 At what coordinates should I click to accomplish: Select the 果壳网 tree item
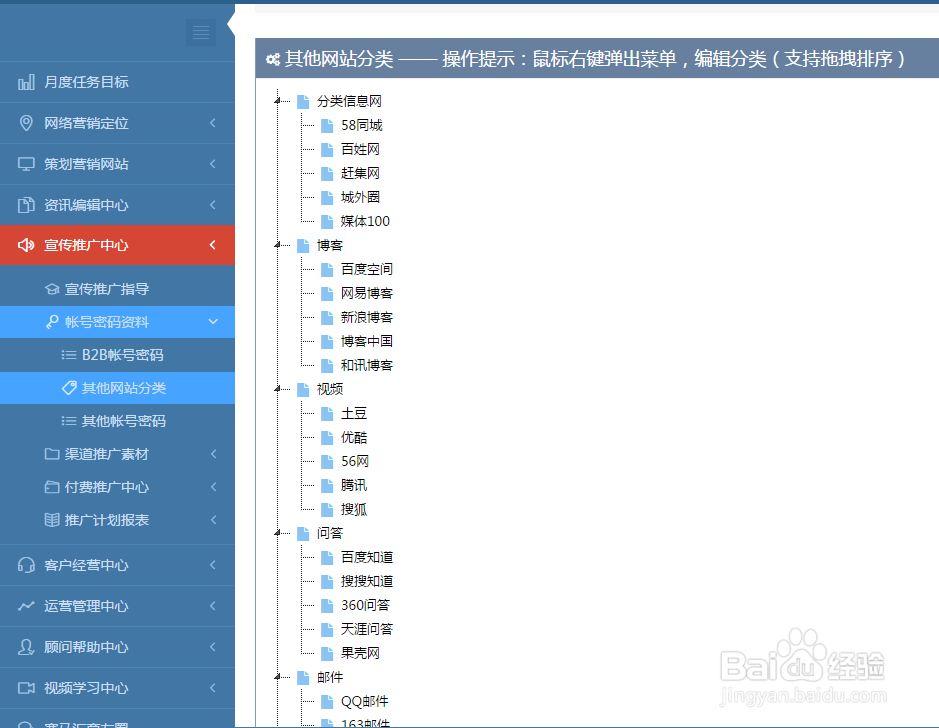(360, 653)
